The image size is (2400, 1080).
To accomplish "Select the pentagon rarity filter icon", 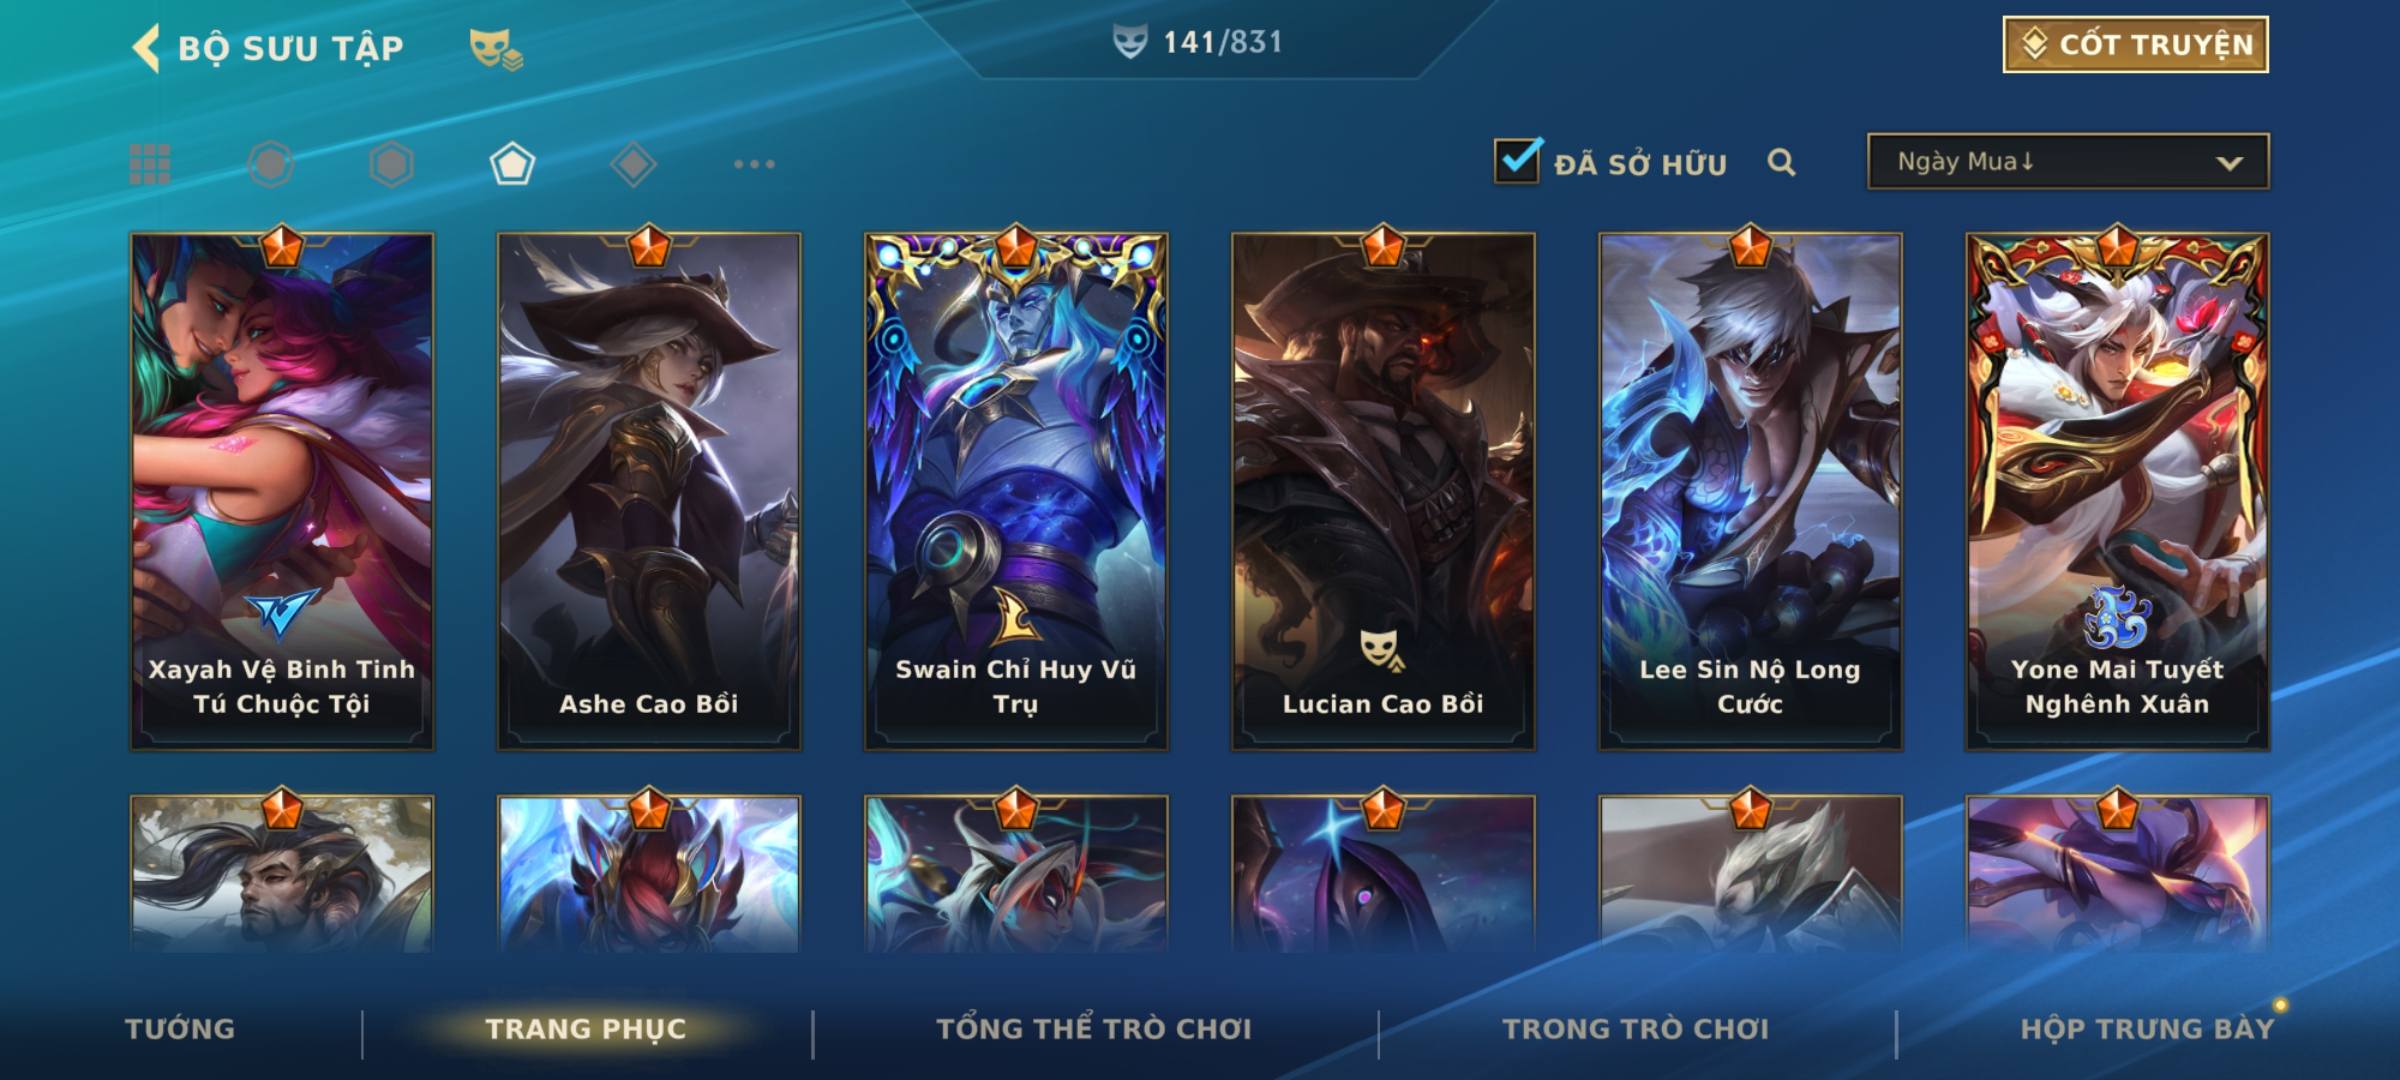I will tap(512, 164).
